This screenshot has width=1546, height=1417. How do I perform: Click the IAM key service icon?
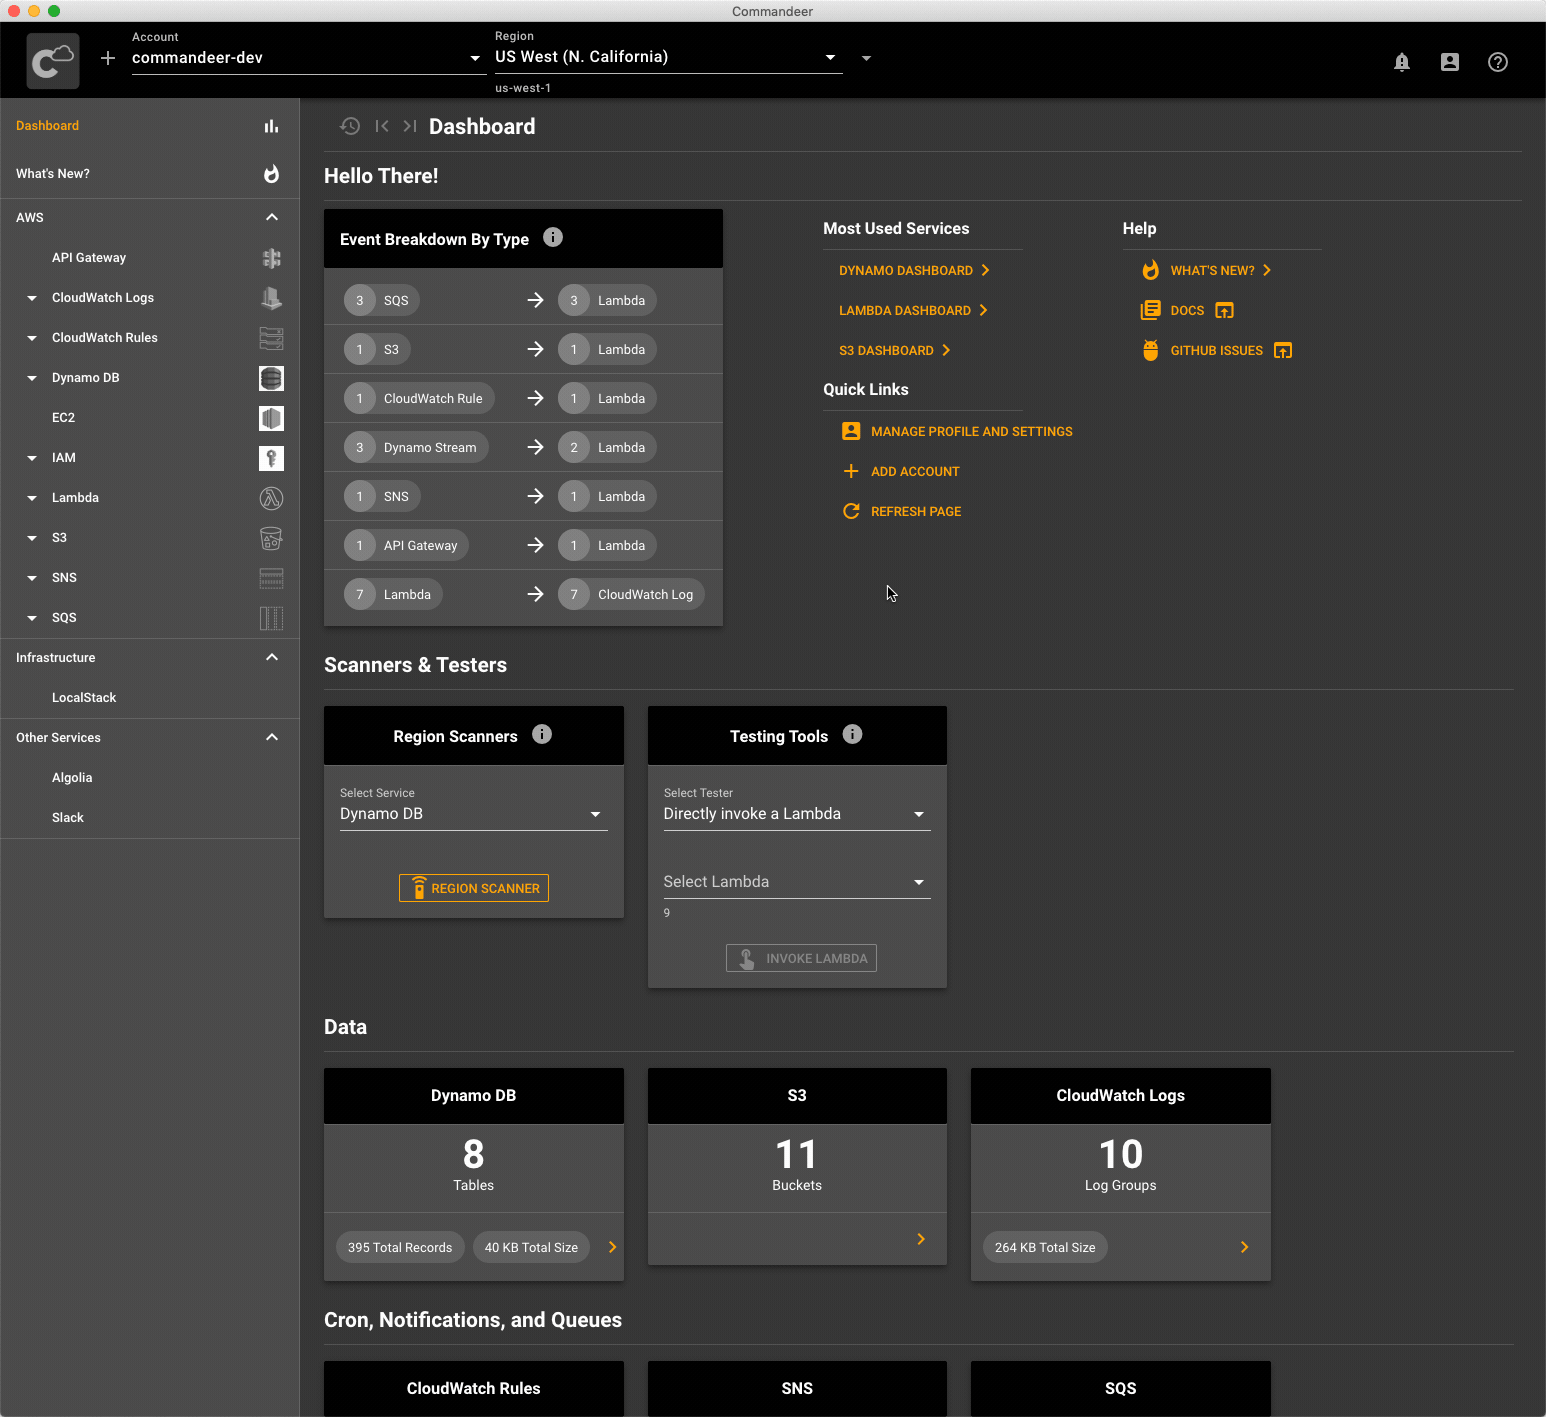tap(271, 458)
